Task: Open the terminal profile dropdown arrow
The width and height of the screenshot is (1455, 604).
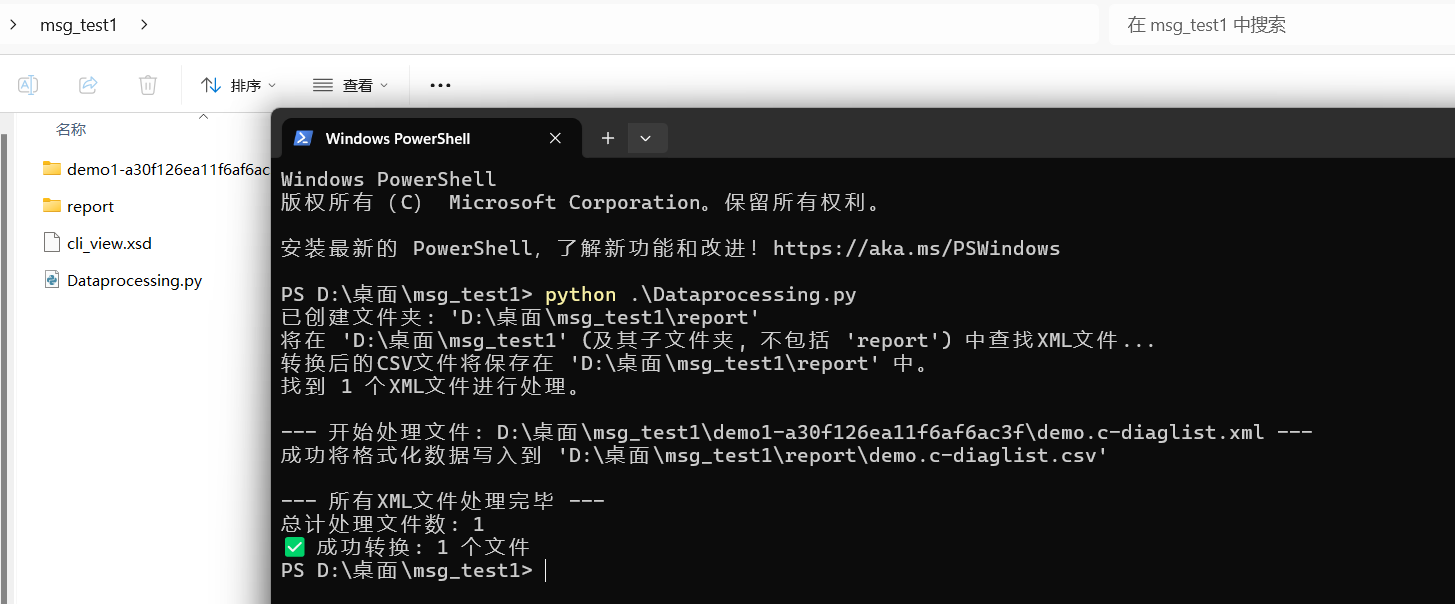Action: pyautogui.click(x=646, y=138)
